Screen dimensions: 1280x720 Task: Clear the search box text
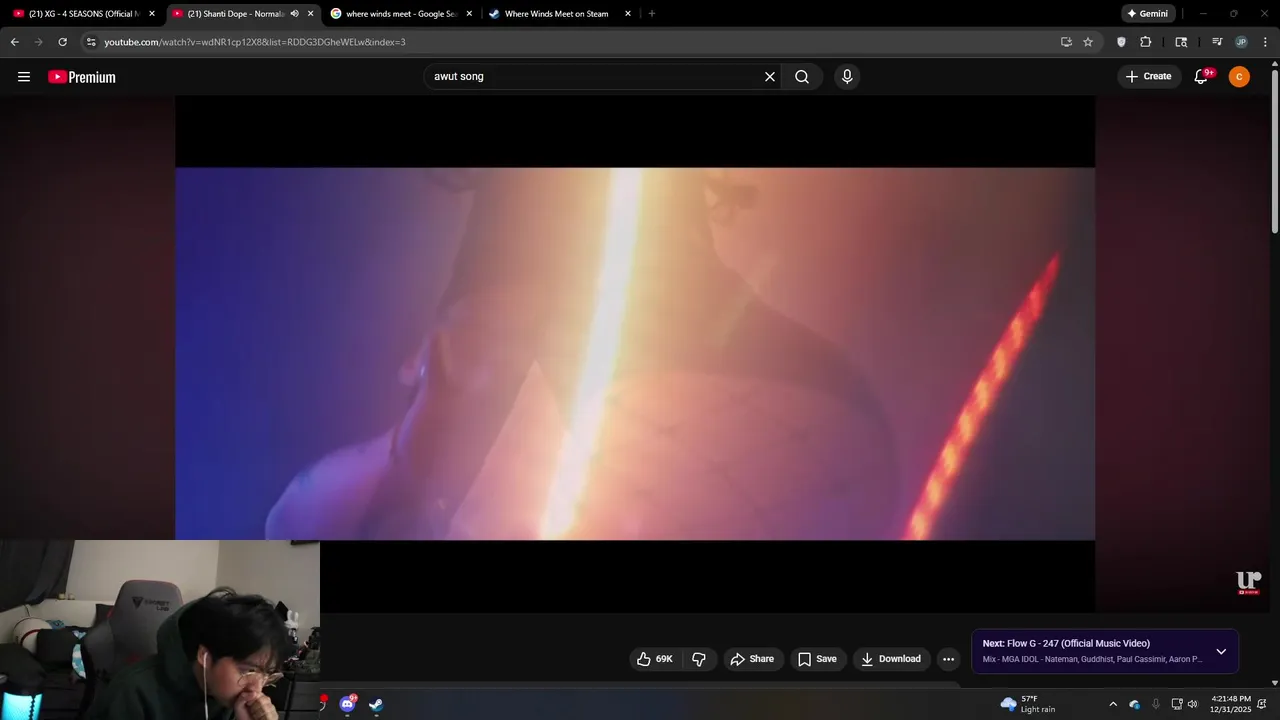click(x=770, y=77)
